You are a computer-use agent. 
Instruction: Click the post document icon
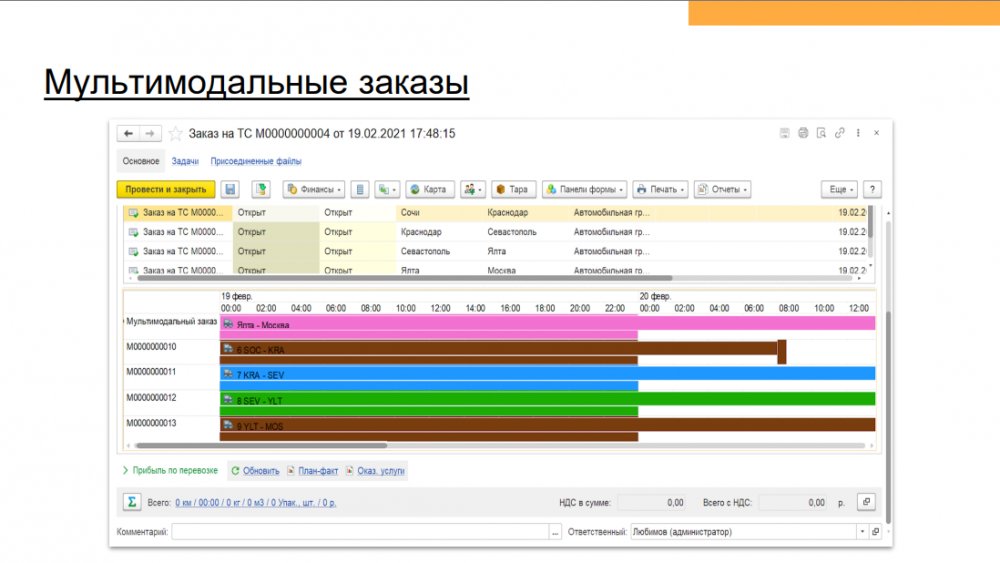pyautogui.click(x=262, y=189)
